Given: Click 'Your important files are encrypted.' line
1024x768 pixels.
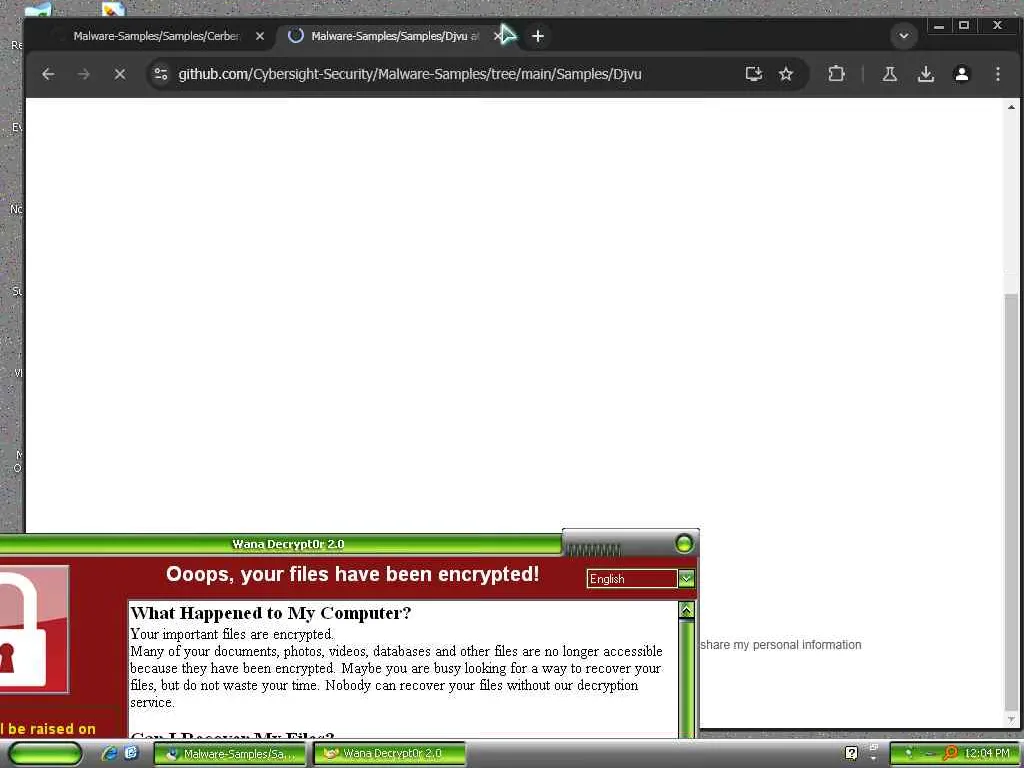Looking at the screenshot, I should (x=232, y=634).
